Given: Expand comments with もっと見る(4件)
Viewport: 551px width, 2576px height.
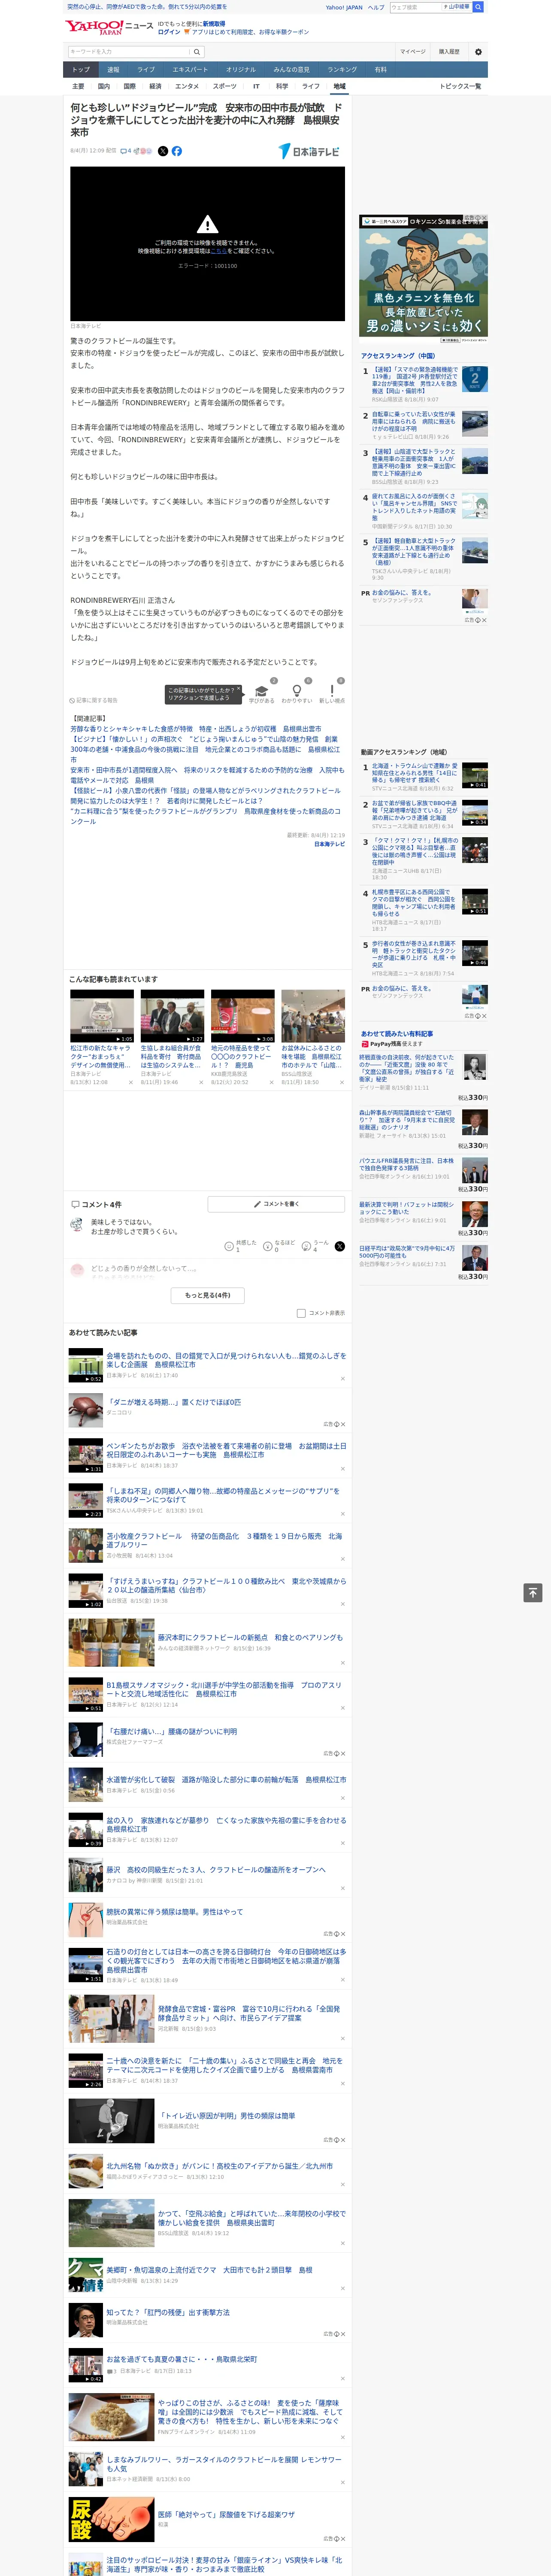Looking at the screenshot, I should (x=207, y=1295).
